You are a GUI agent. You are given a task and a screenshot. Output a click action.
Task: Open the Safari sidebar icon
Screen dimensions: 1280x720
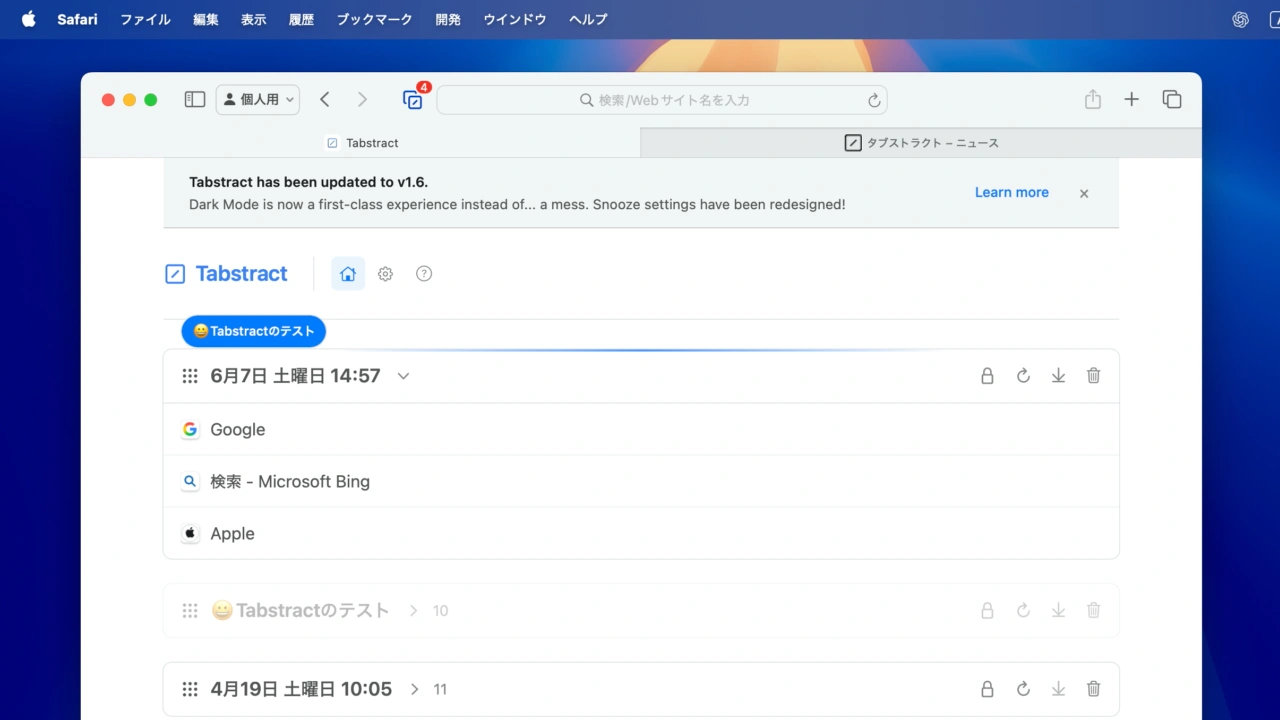(x=195, y=99)
